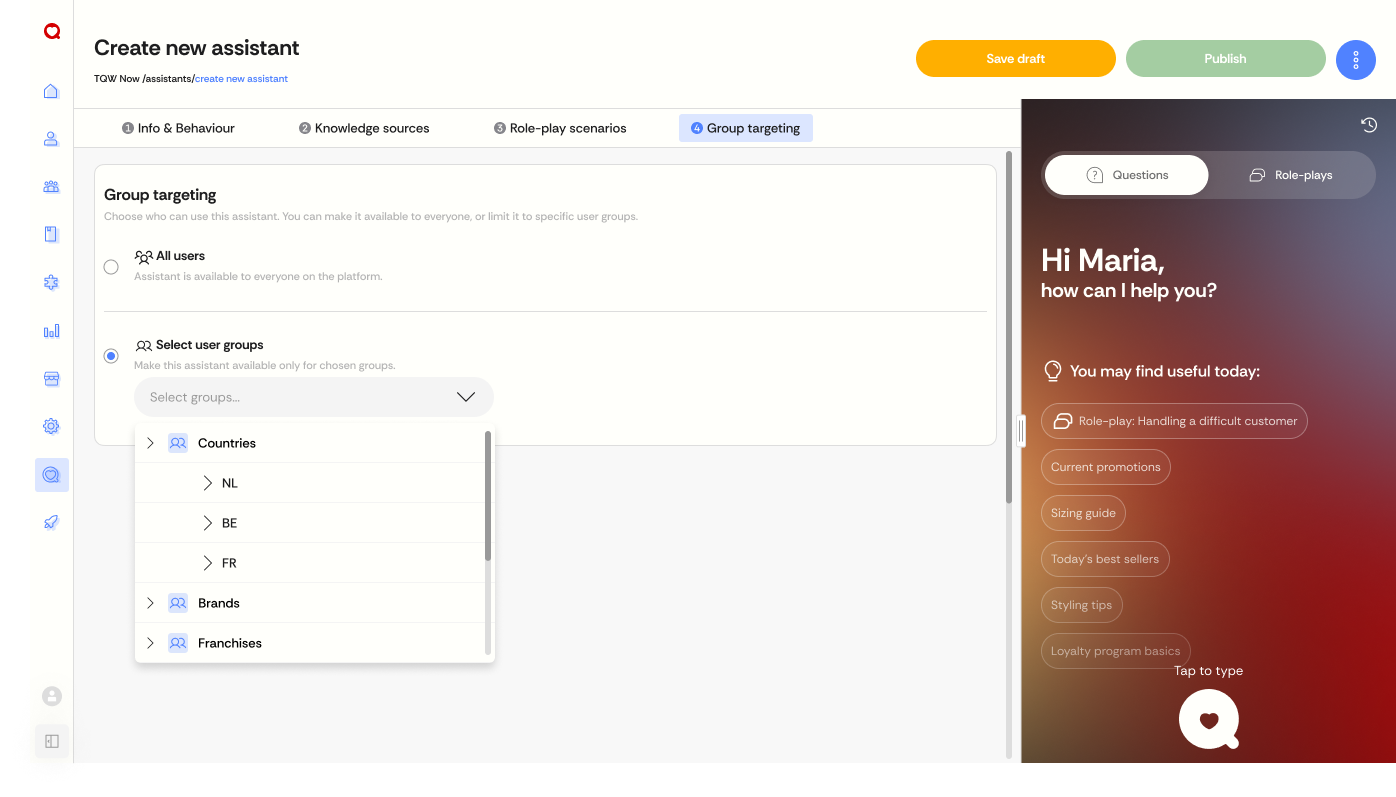
Task: Open the Select groups dropdown
Action: click(313, 397)
